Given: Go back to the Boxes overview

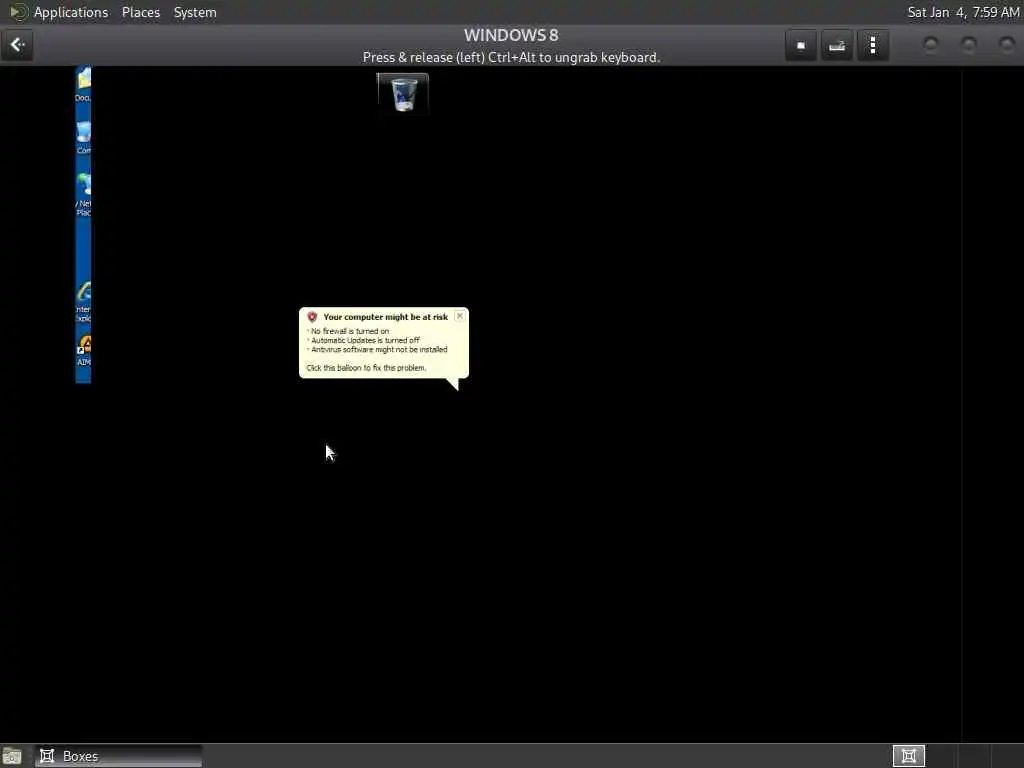Looking at the screenshot, I should [17, 45].
